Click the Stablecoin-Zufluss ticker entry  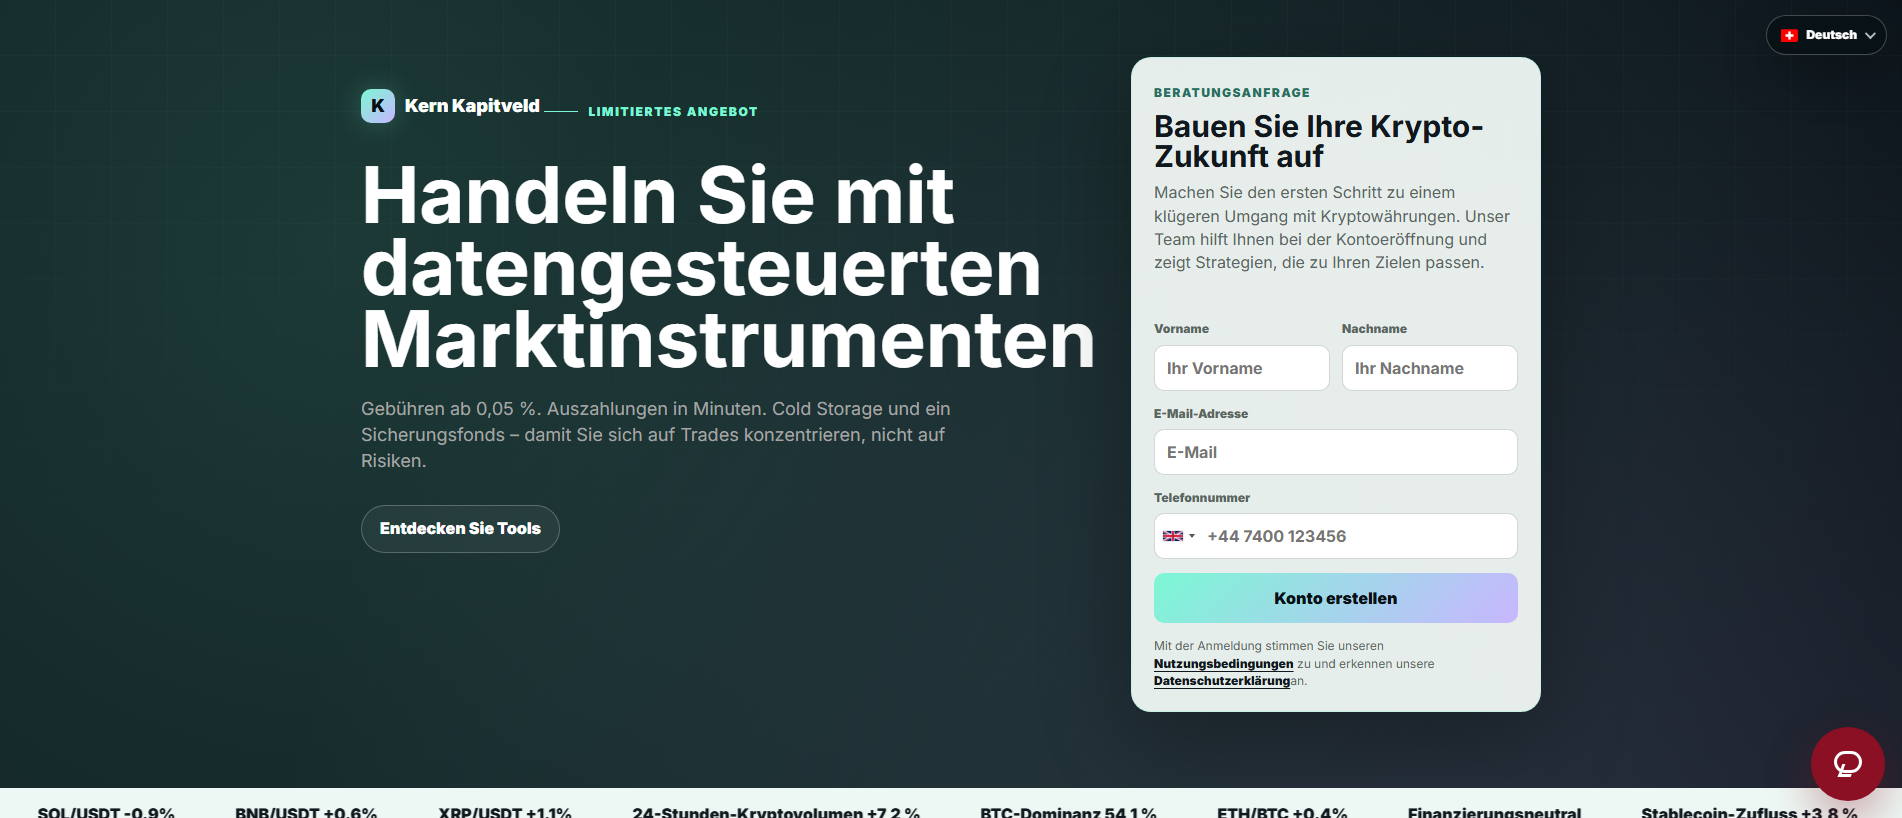pyautogui.click(x=1749, y=811)
